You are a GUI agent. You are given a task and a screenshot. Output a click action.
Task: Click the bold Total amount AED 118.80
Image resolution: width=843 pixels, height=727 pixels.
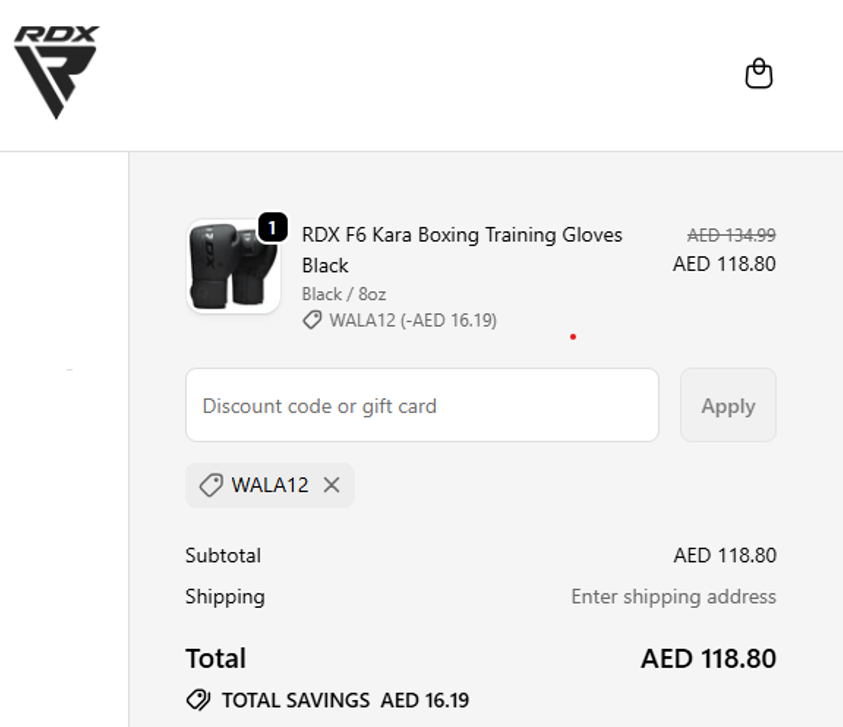708,658
